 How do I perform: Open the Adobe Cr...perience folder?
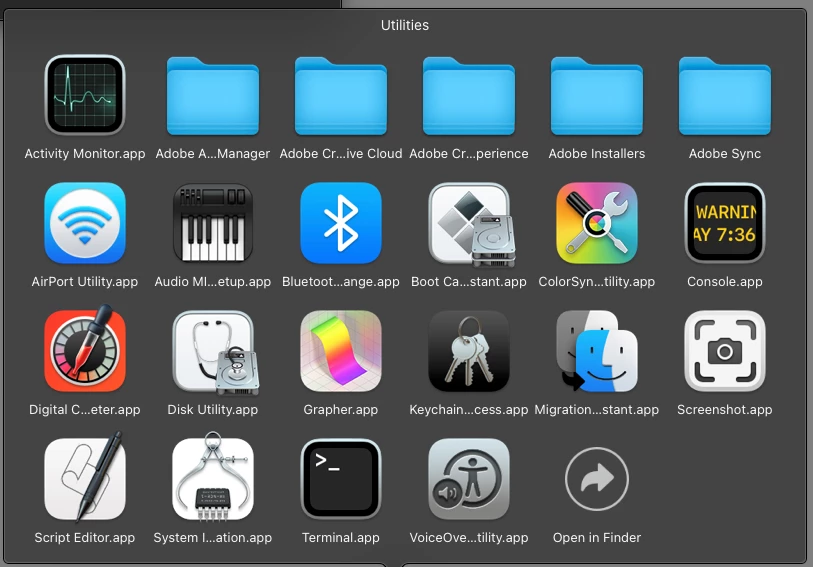point(469,96)
